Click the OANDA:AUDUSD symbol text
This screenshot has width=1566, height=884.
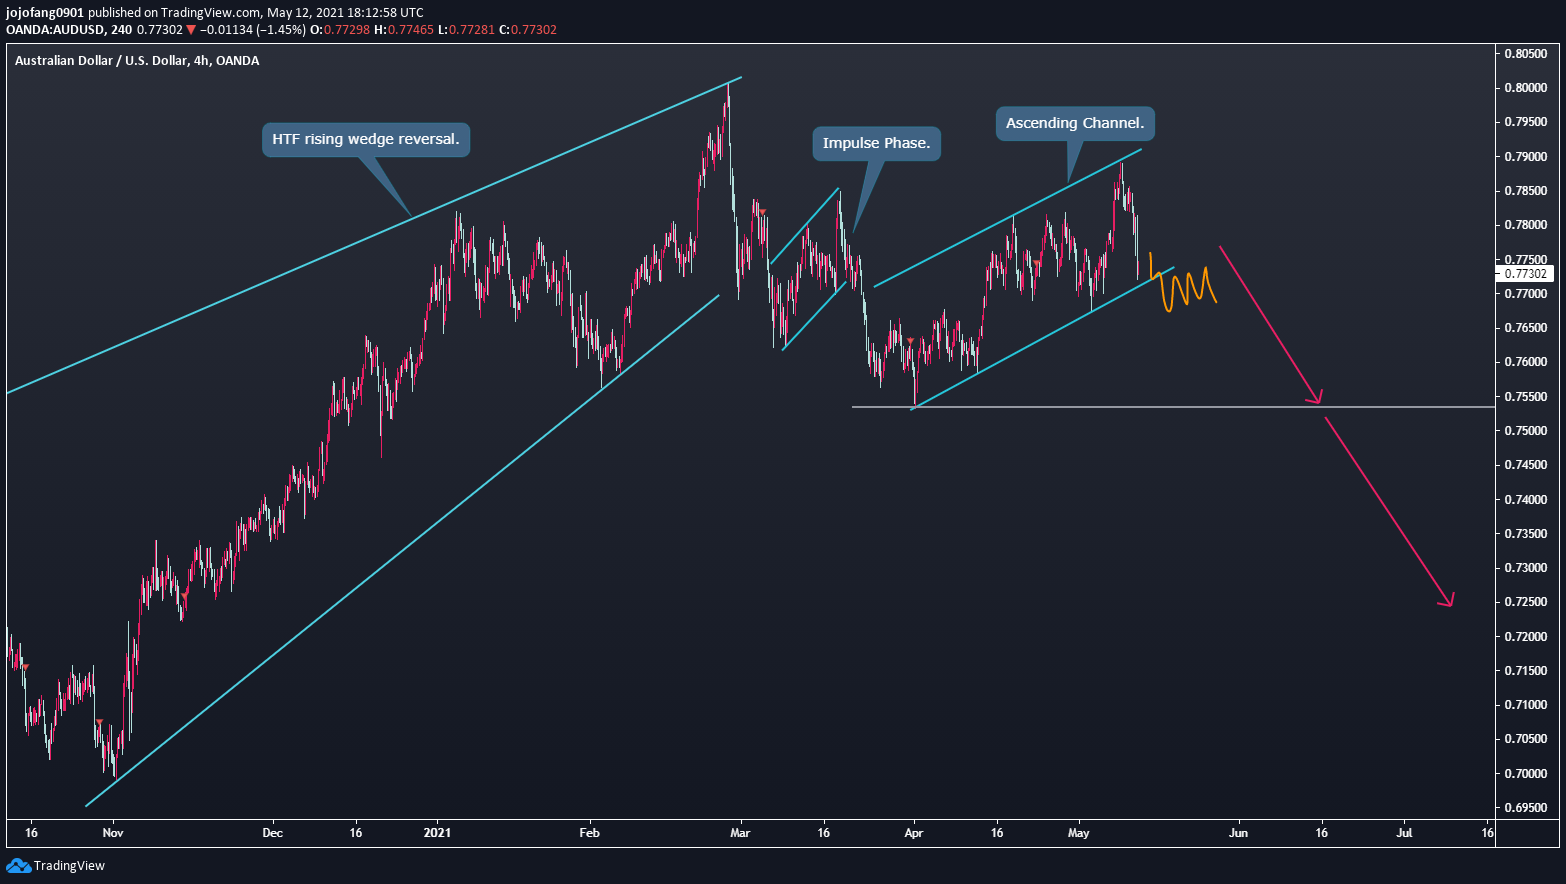point(55,30)
